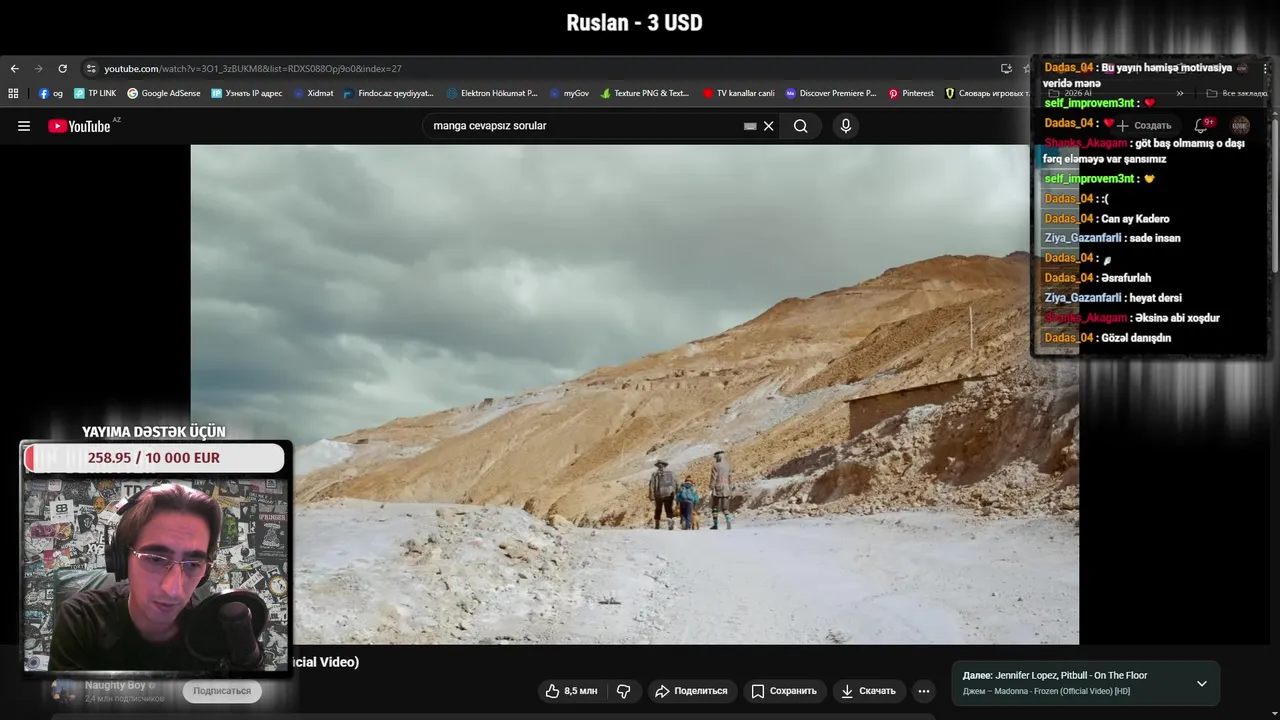Open the Google AdSense bookmark
The height and width of the screenshot is (720, 1280).
pos(164,93)
